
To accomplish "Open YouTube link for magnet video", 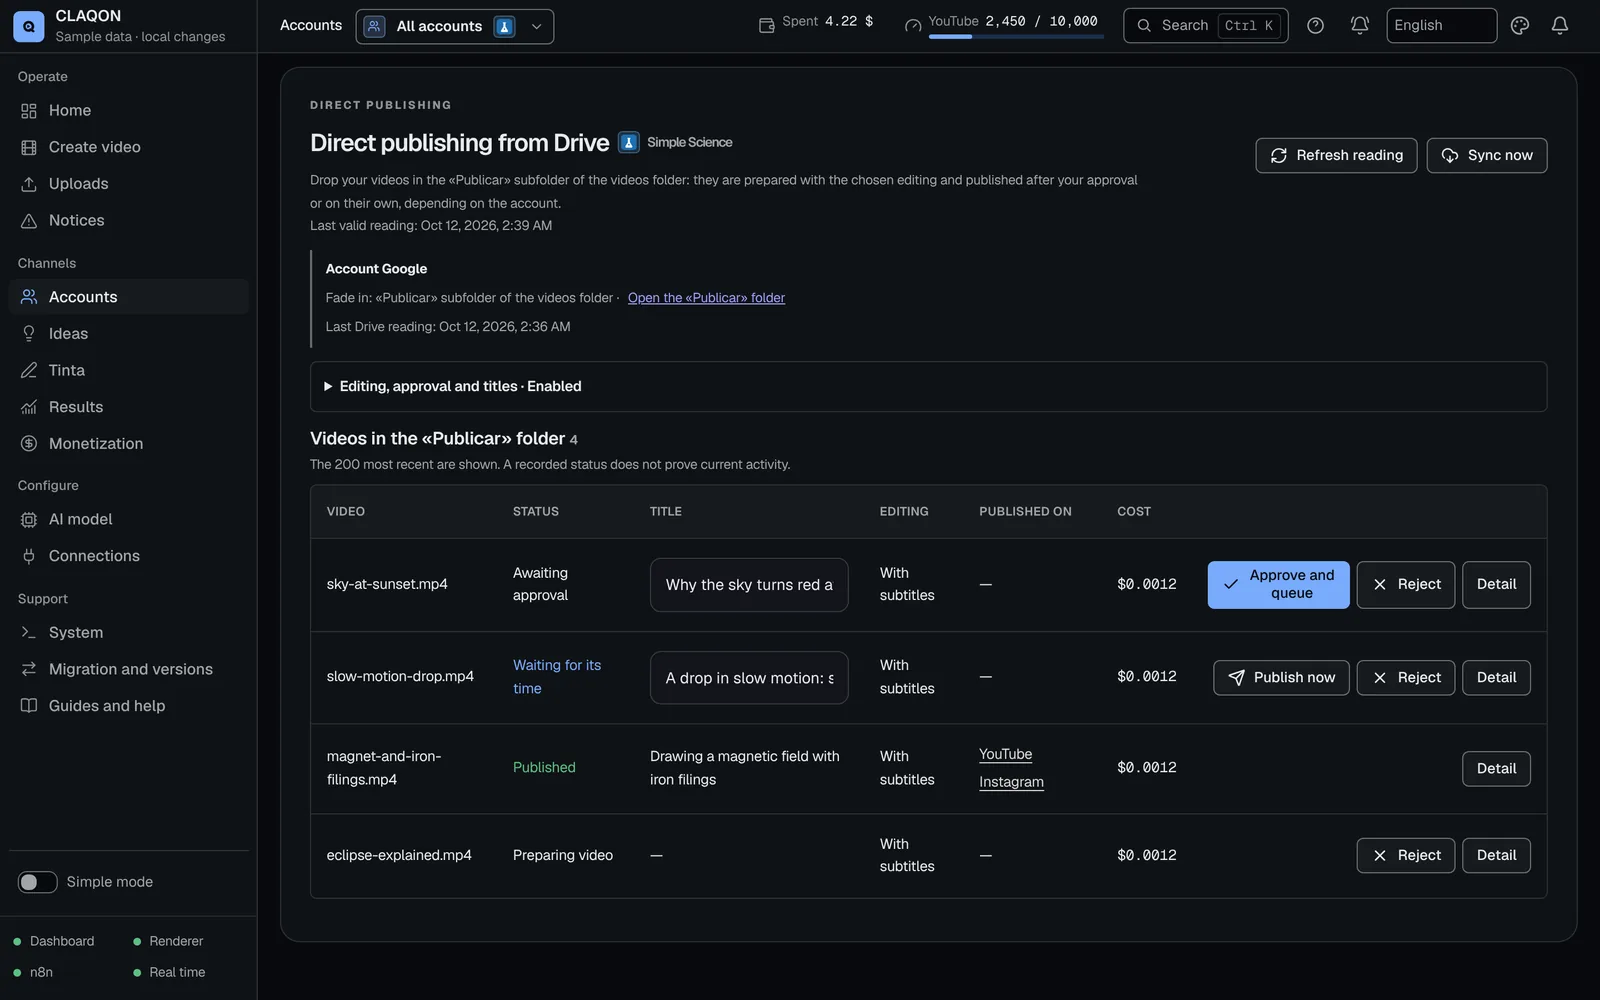I will pyautogui.click(x=1005, y=755).
